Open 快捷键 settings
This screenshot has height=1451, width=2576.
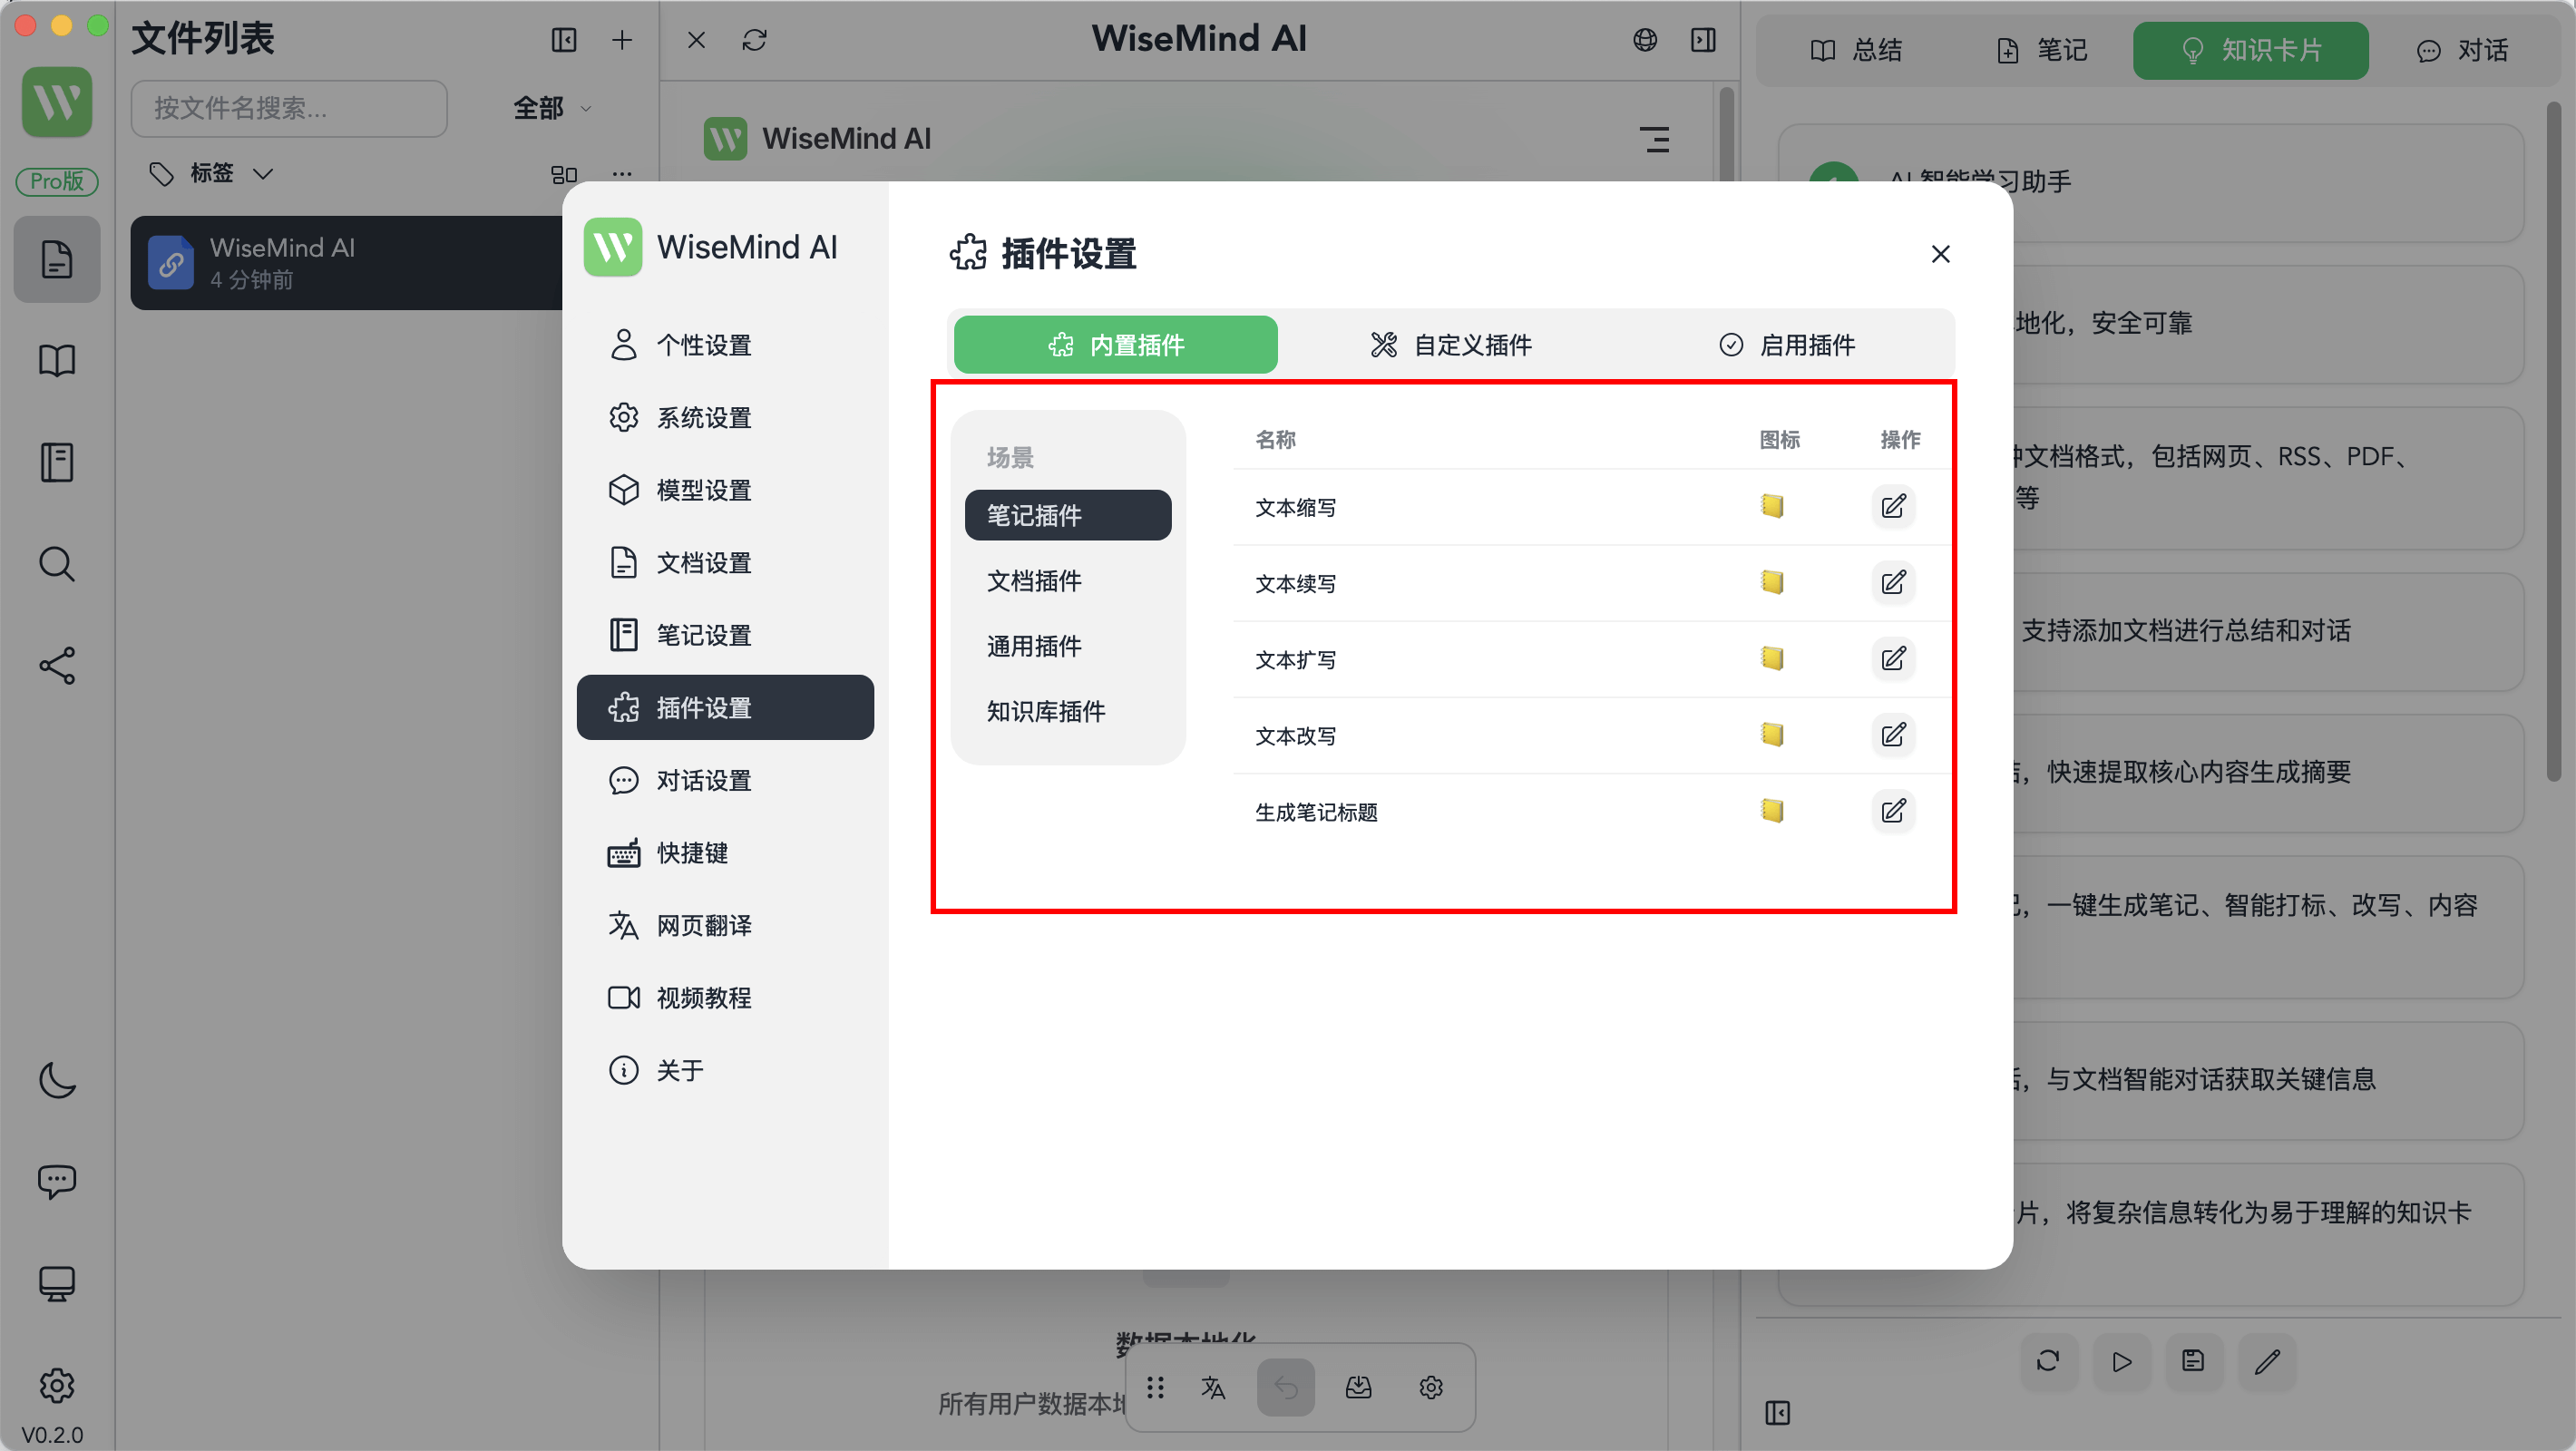coord(725,853)
